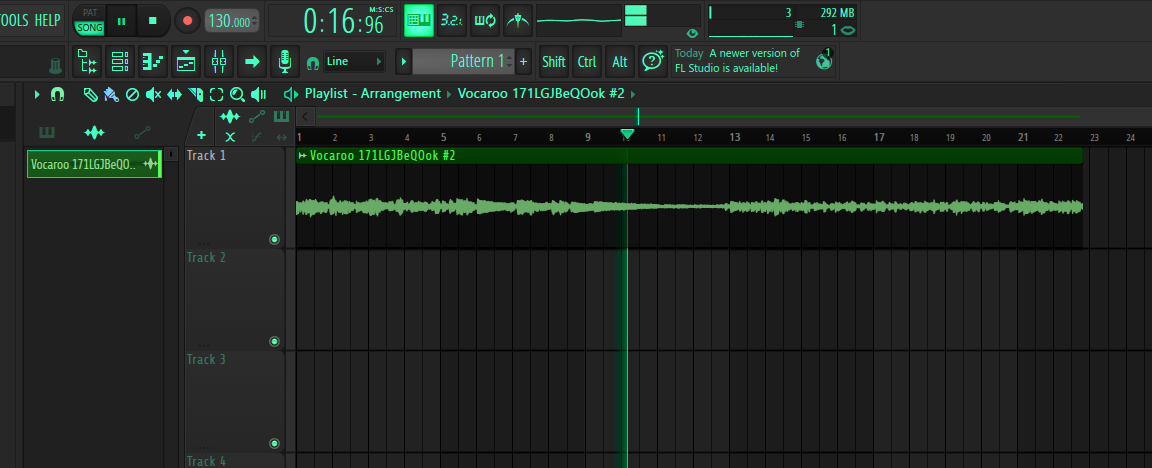Viewport: 1152px width, 468px height.
Task: Open the help hint chat icon
Action: tap(652, 61)
